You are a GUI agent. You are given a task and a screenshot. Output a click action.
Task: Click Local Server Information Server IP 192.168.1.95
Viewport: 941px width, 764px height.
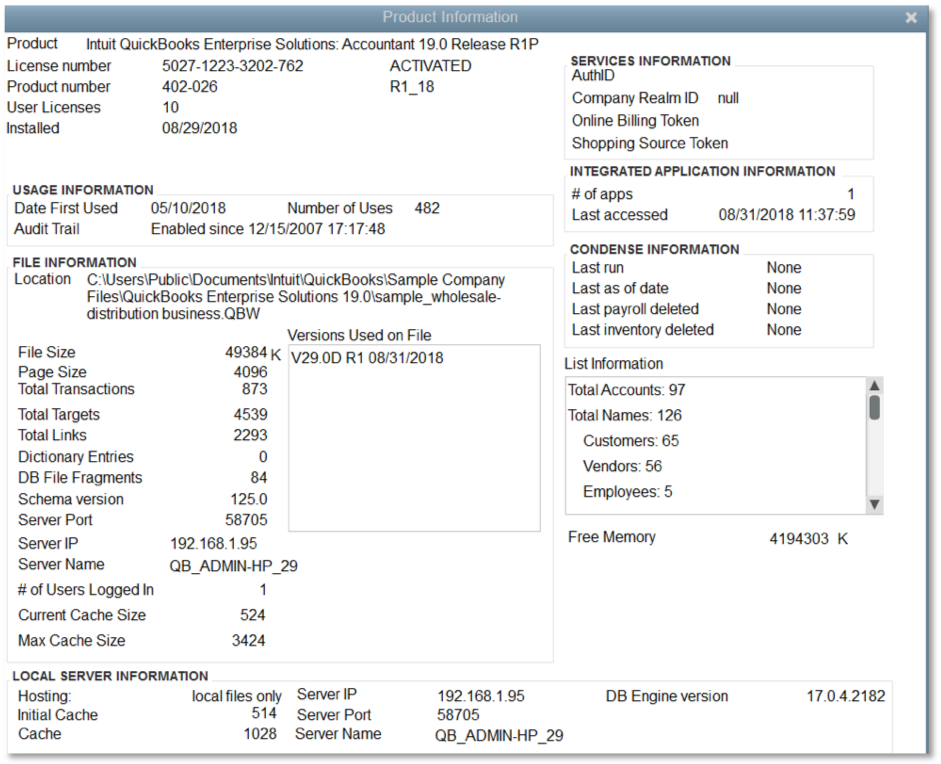pyautogui.click(x=481, y=696)
